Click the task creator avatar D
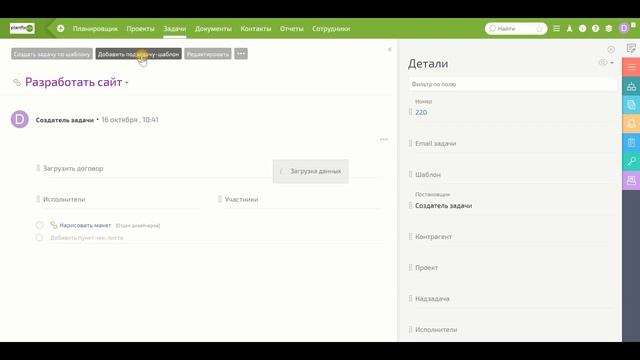Viewport: 640px width, 360px height. (x=20, y=120)
